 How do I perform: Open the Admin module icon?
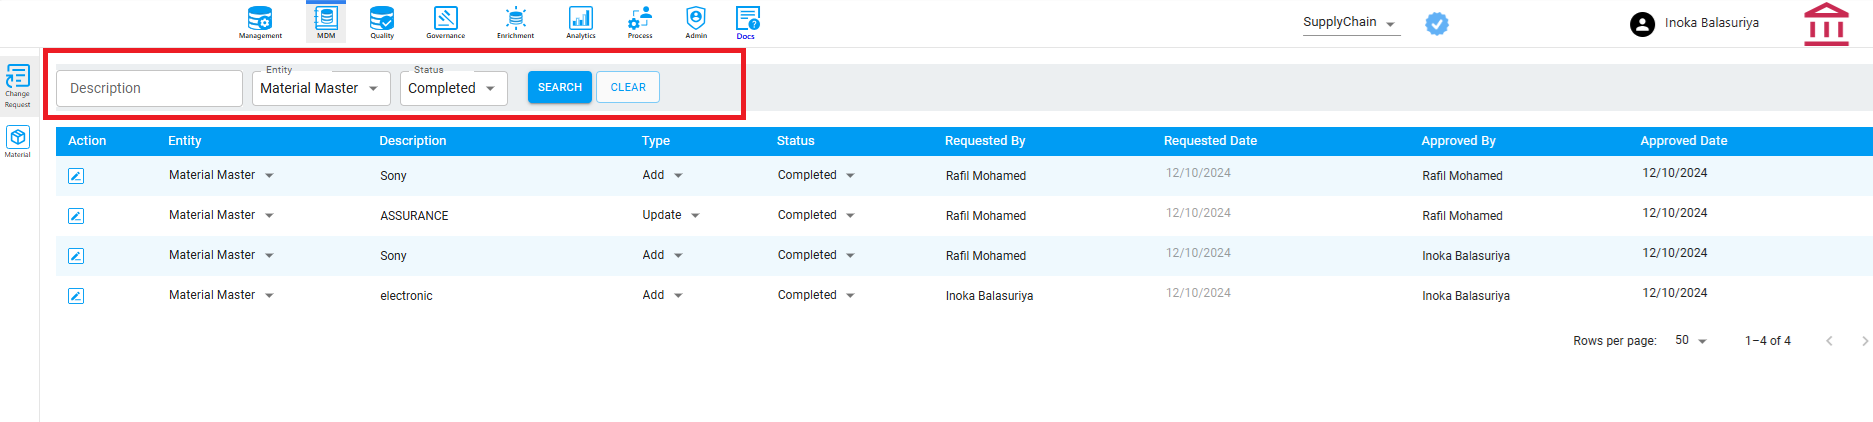coord(696,22)
